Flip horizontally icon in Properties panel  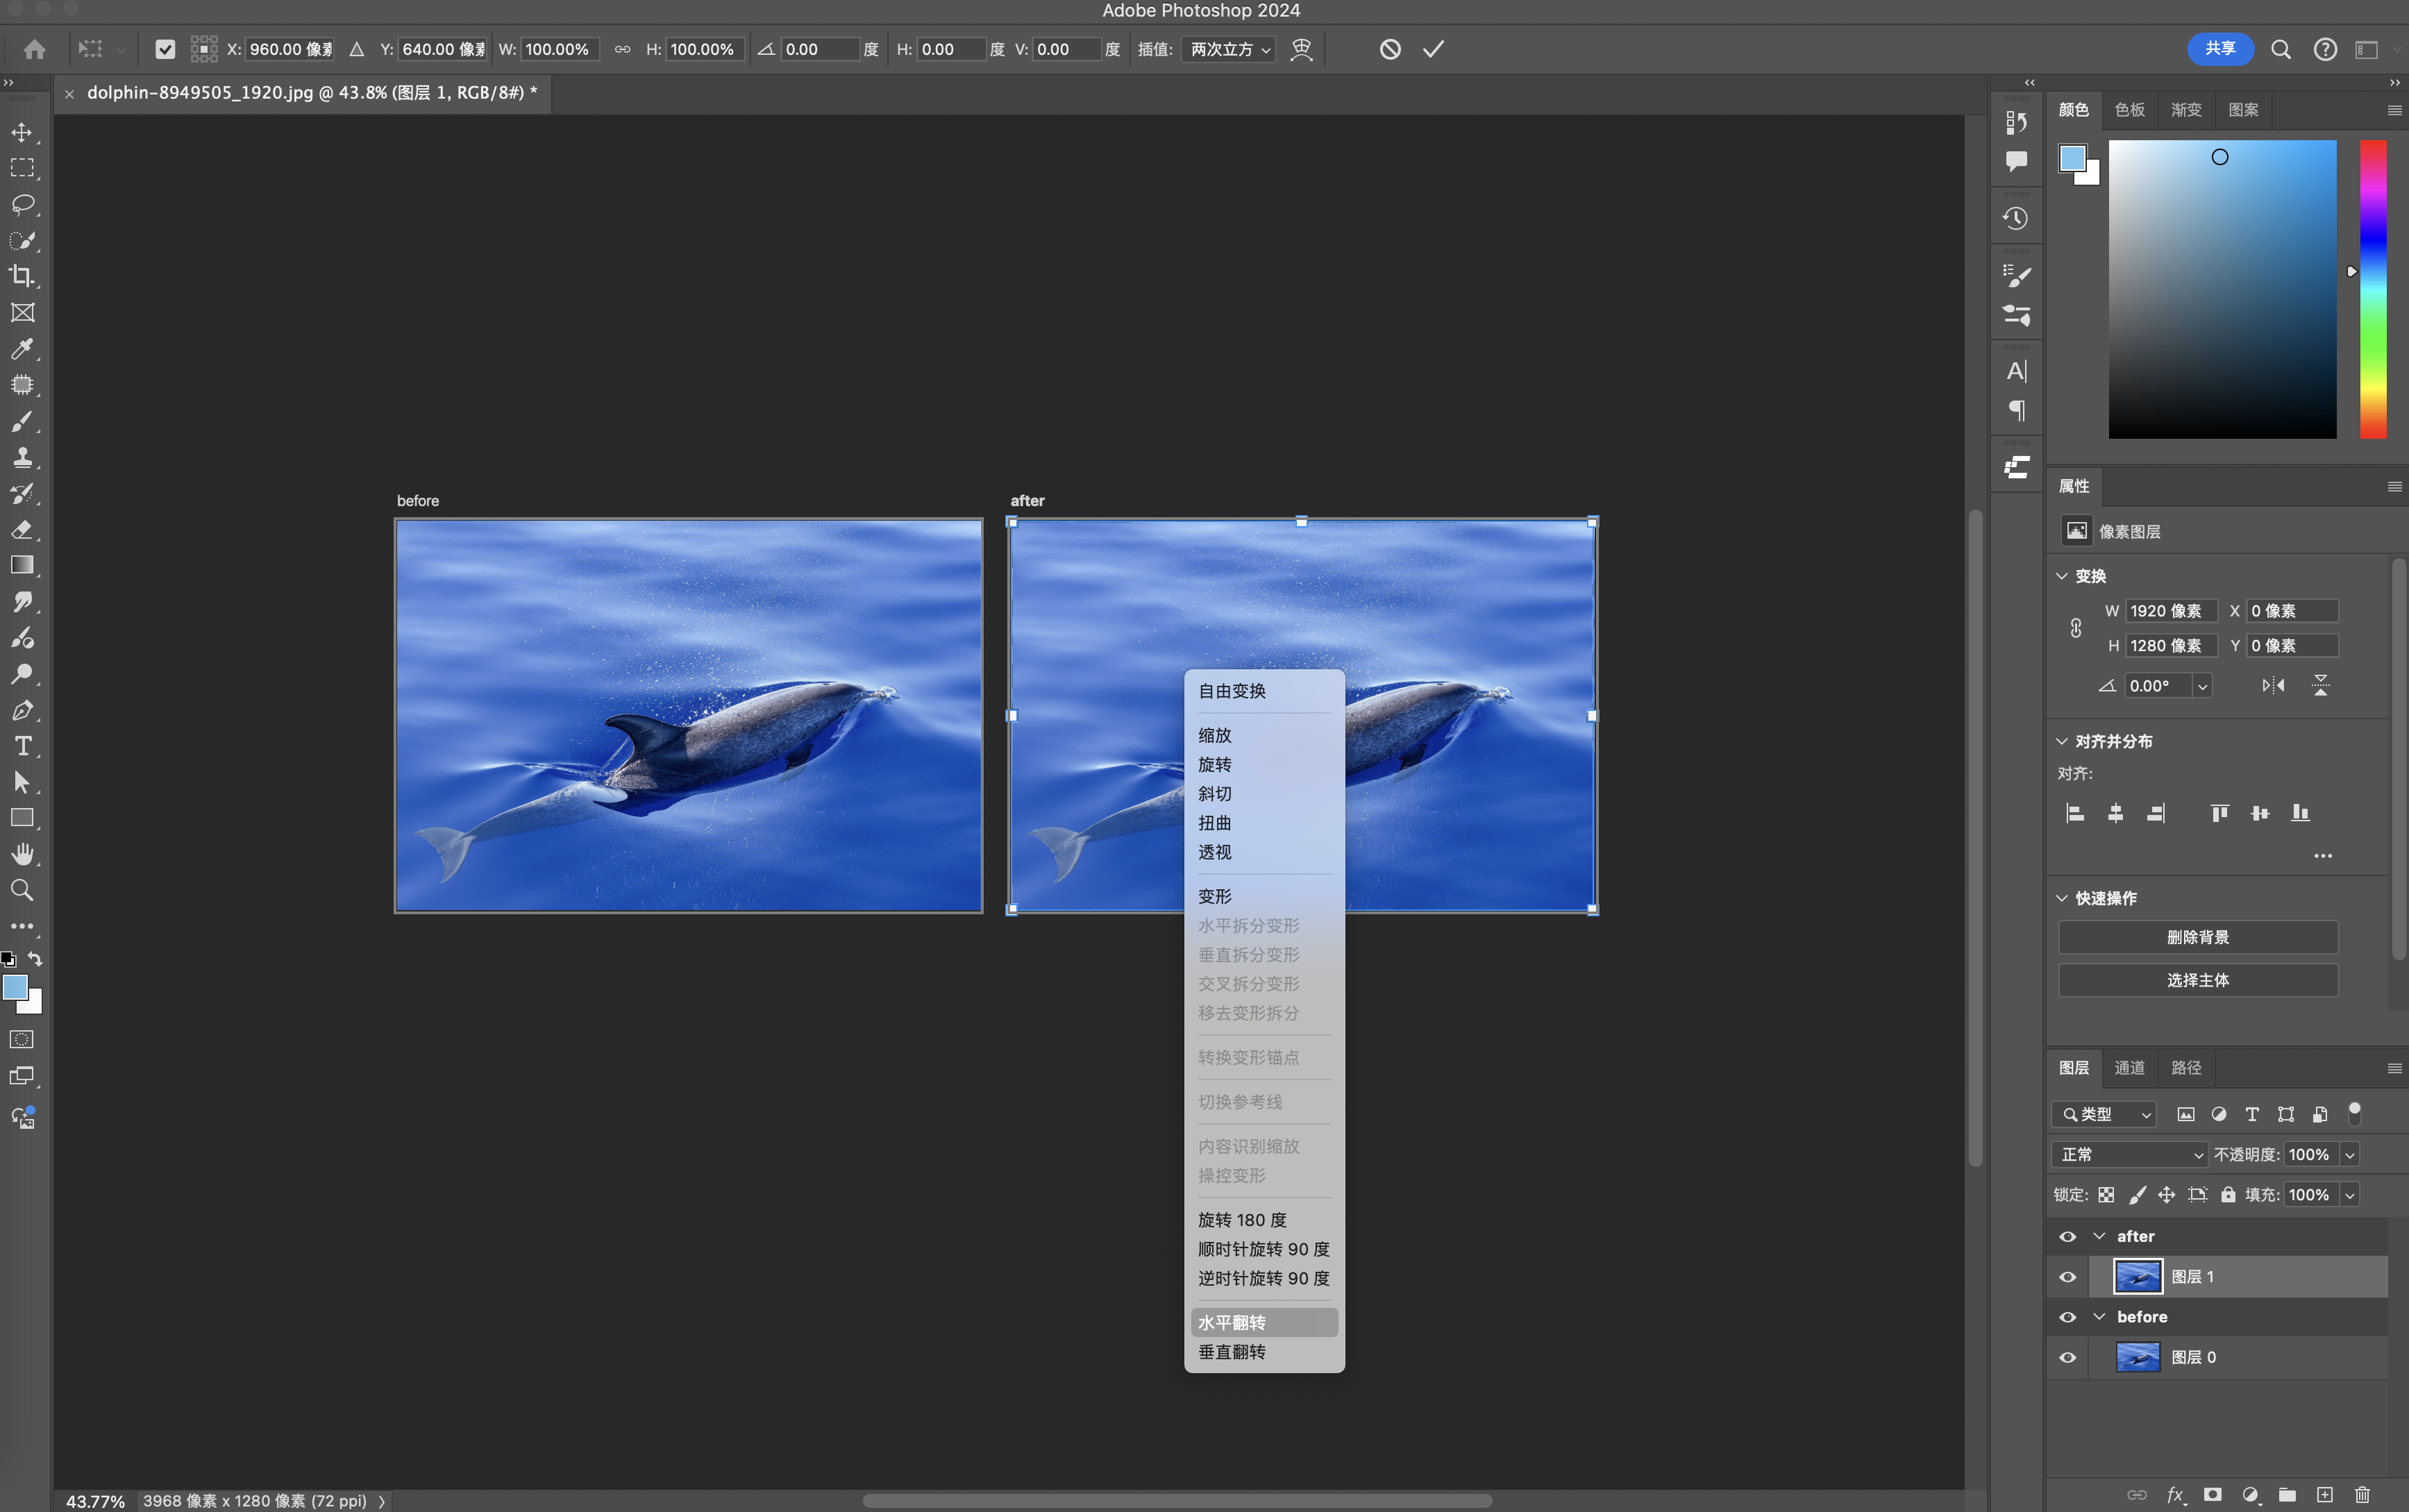(x=2273, y=685)
